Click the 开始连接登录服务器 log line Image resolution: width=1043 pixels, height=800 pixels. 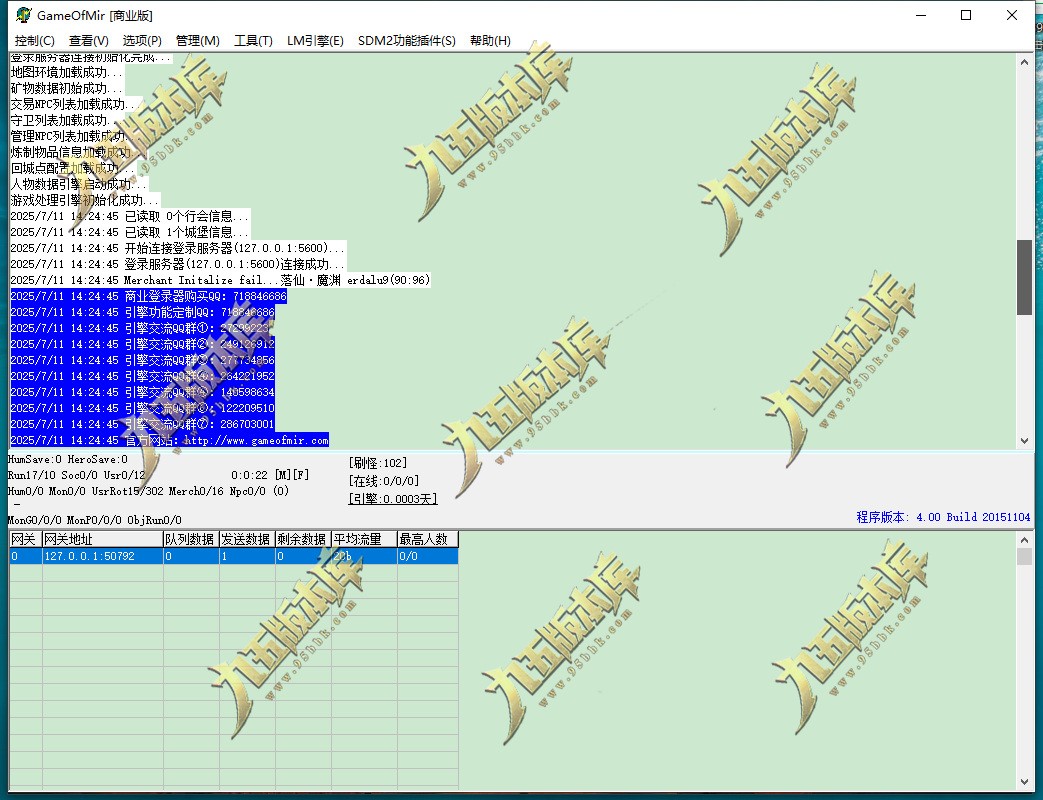pos(178,249)
